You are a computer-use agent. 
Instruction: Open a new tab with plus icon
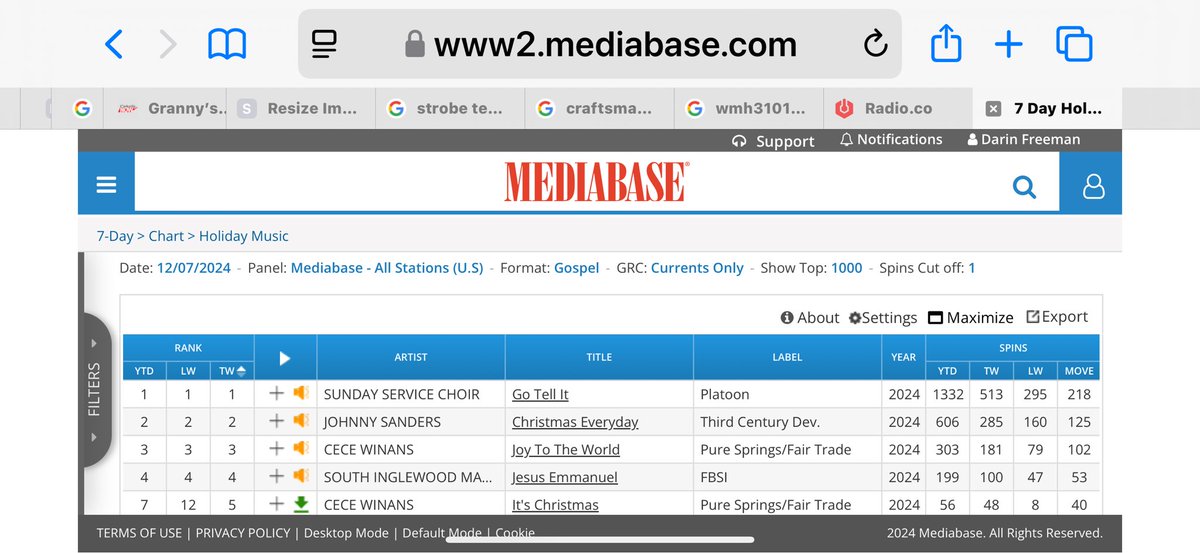pyautogui.click(x=1008, y=44)
